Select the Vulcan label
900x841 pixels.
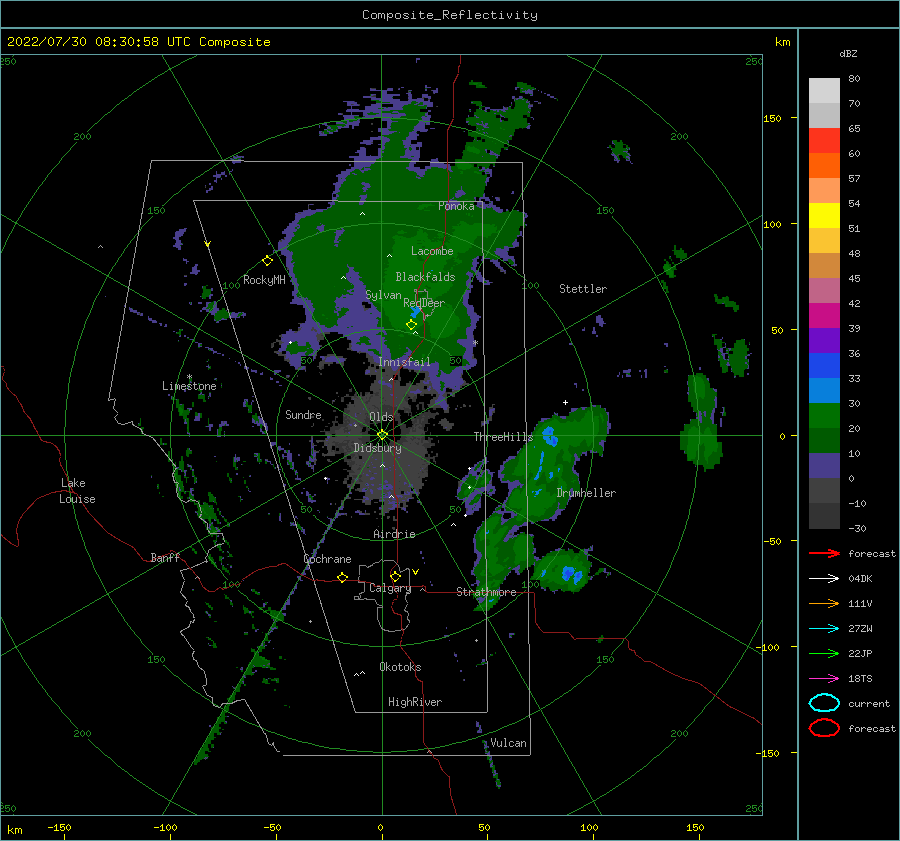tap(509, 743)
